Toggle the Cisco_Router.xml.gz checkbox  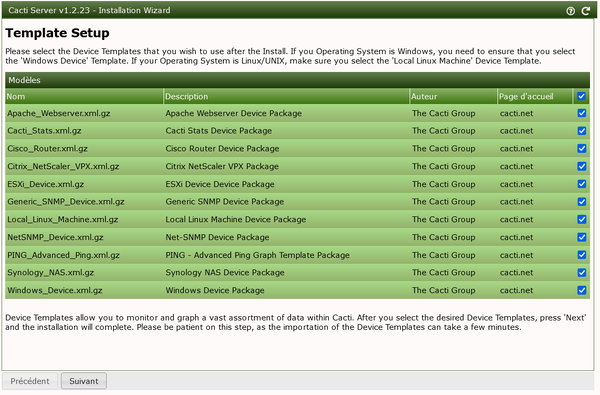point(582,149)
